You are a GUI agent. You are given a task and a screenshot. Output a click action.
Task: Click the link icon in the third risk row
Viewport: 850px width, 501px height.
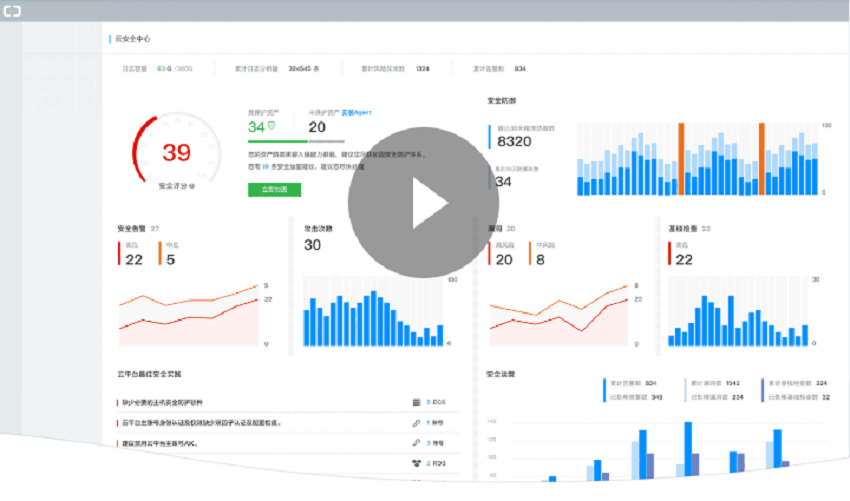tap(416, 443)
